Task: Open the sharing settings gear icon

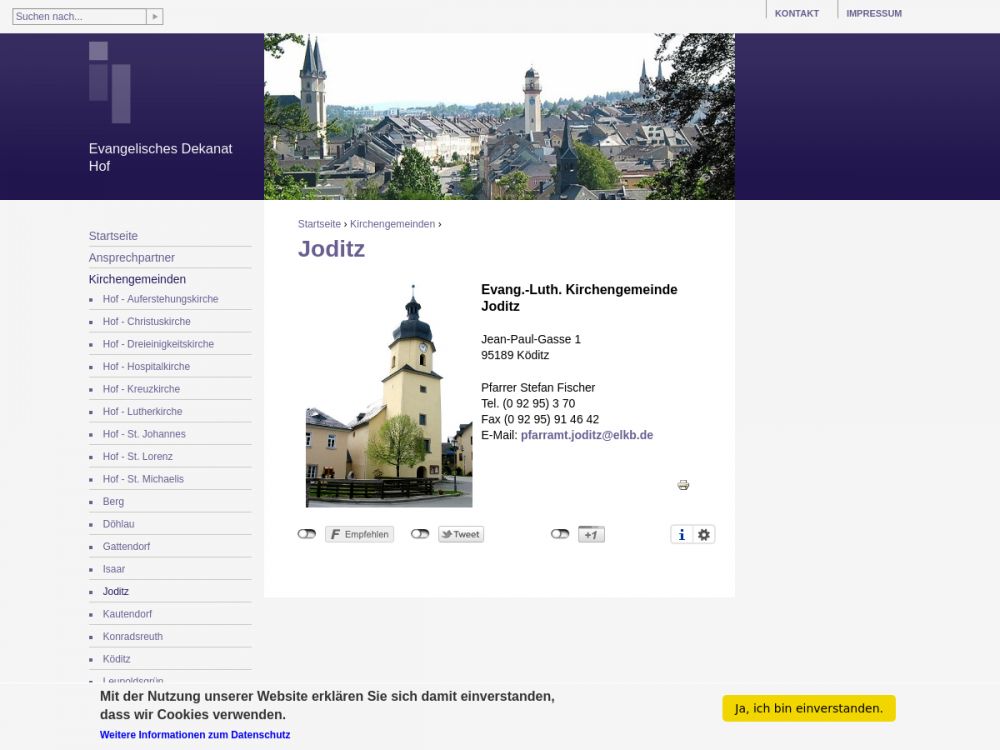Action: [704, 535]
